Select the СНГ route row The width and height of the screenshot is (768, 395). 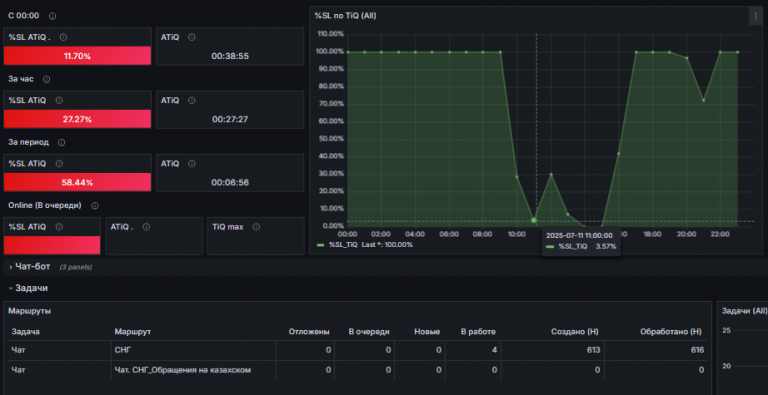pyautogui.click(x=358, y=350)
